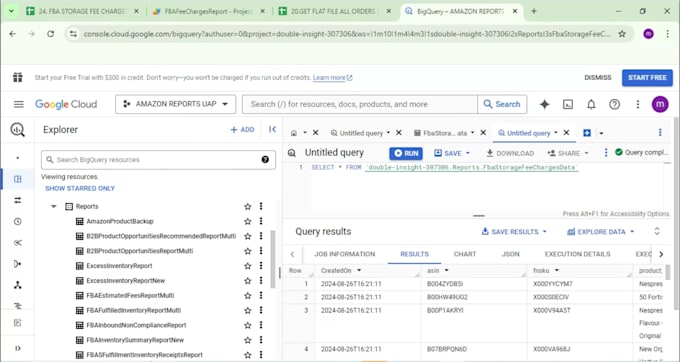680x362 pixels.
Task: Dismiss the free trial banner
Action: click(598, 78)
